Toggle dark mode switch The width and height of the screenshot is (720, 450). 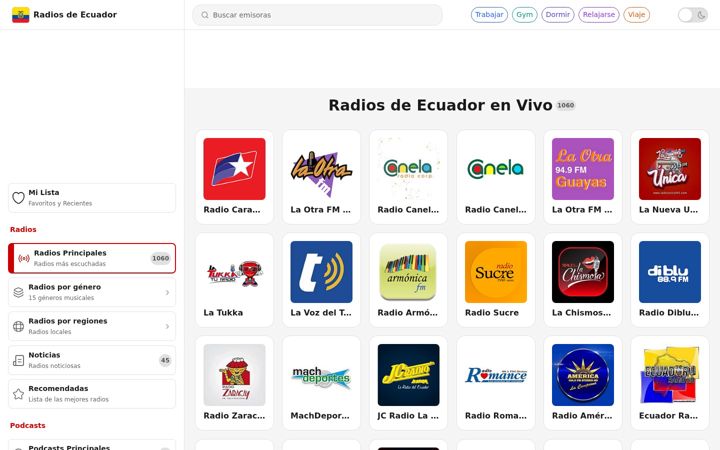click(692, 15)
